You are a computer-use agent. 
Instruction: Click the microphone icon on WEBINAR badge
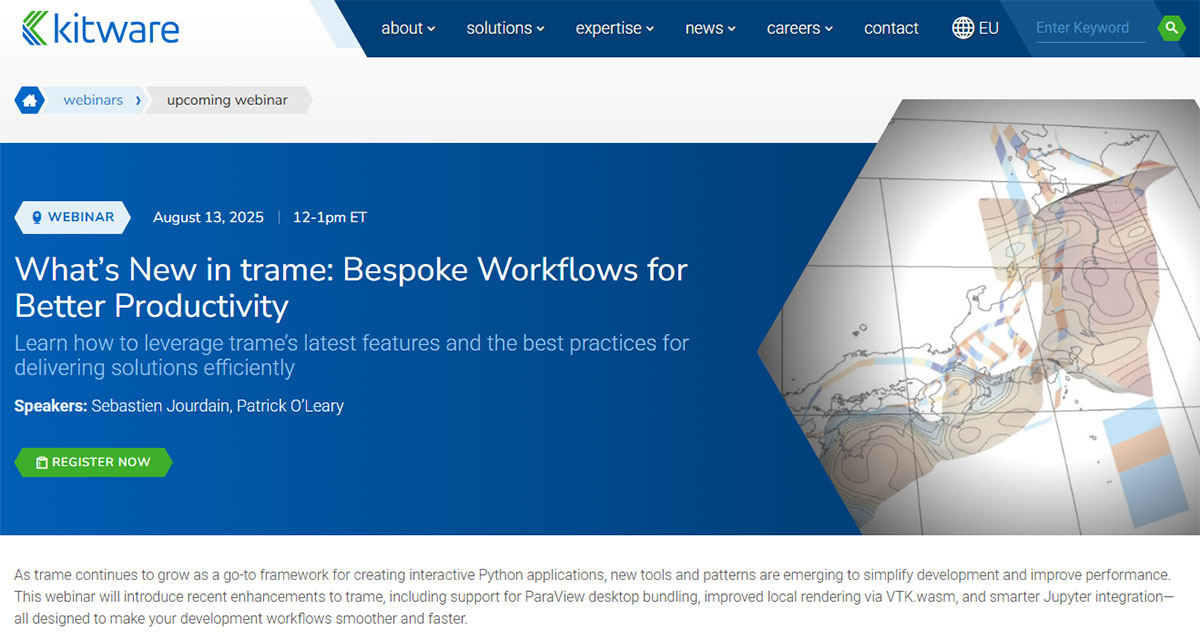coord(37,217)
